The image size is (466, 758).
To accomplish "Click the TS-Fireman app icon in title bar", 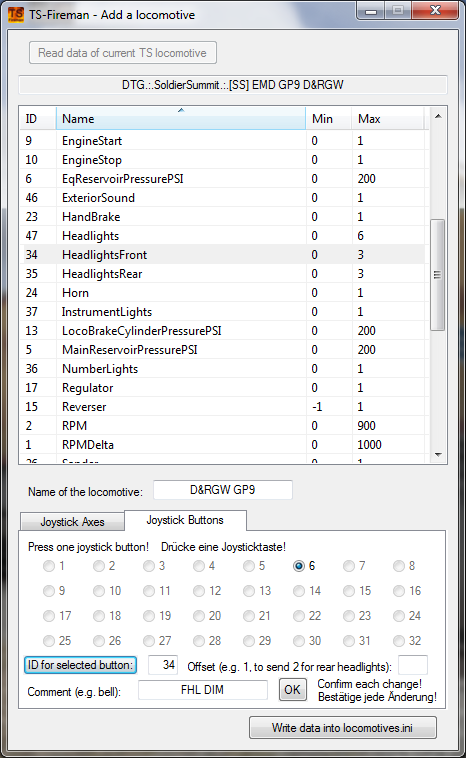I will (15, 15).
